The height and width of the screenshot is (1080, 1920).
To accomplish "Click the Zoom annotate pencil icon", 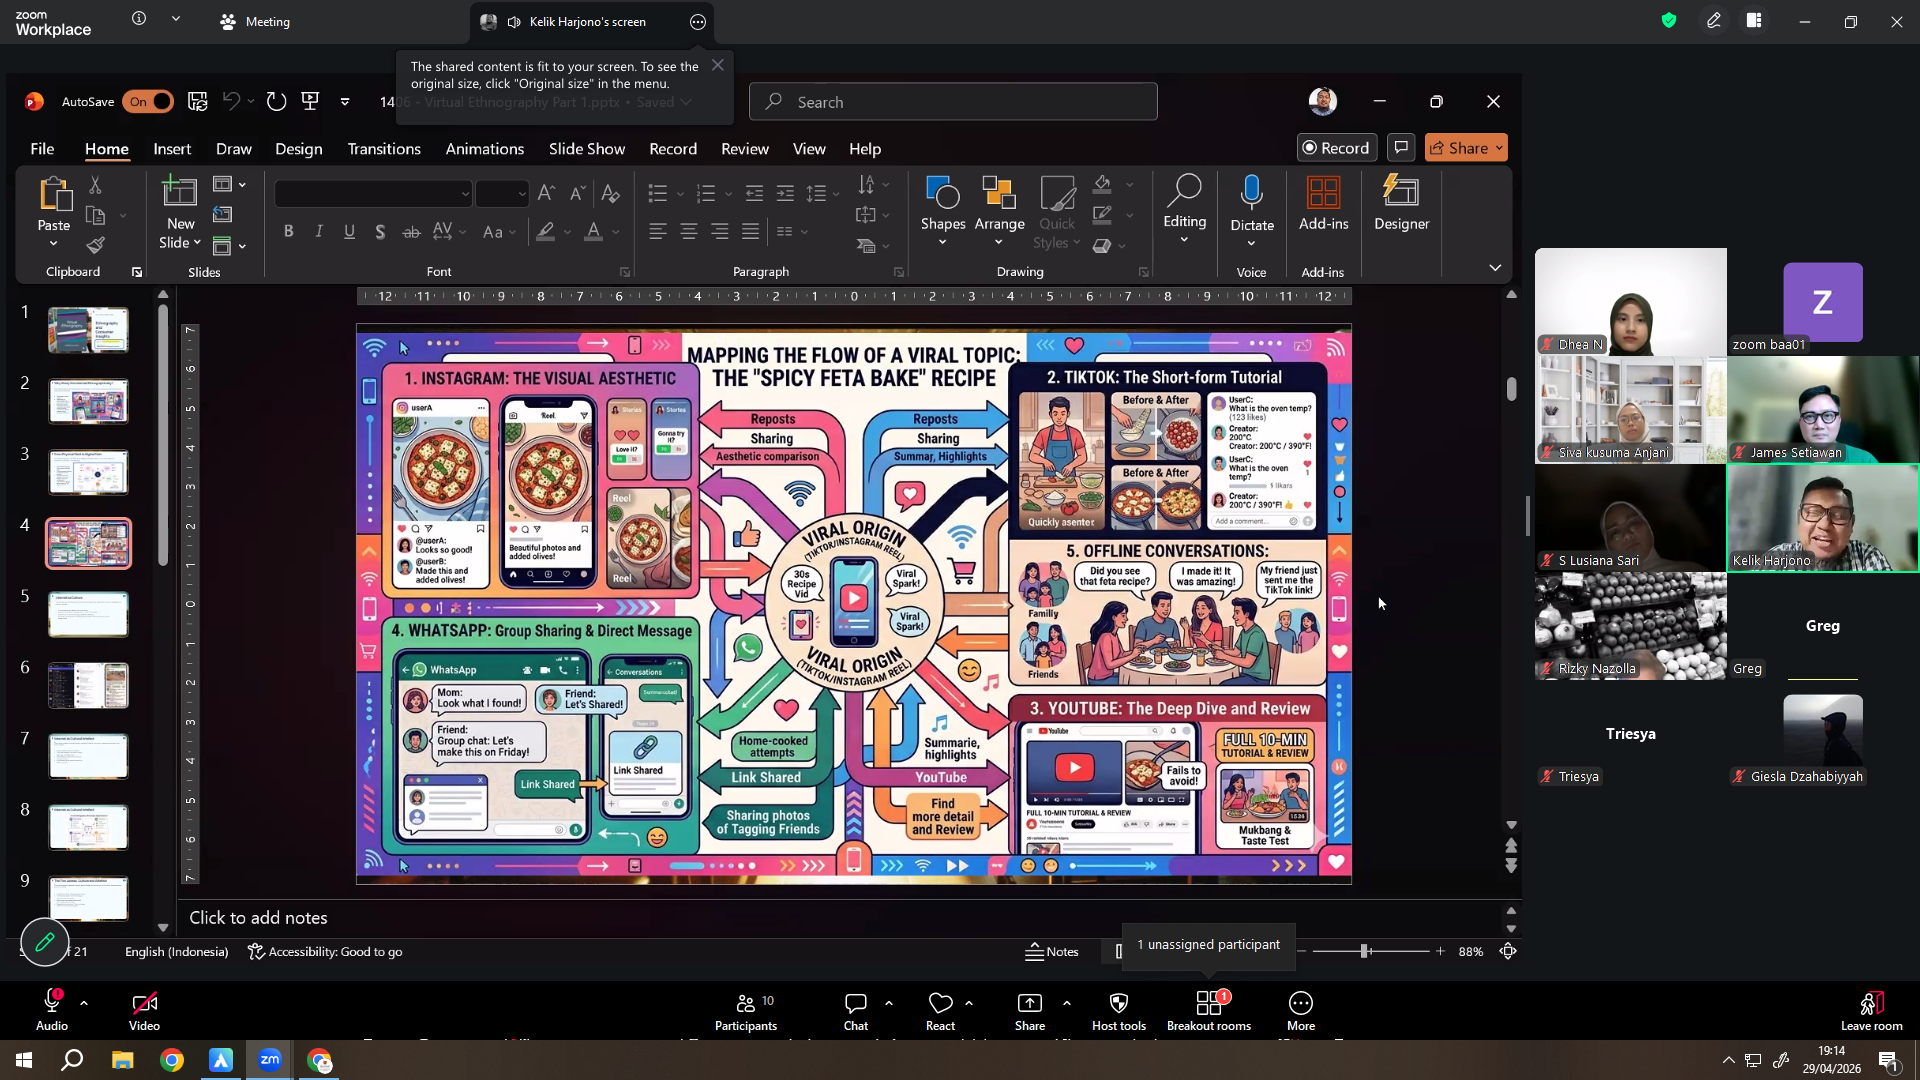I will (45, 942).
